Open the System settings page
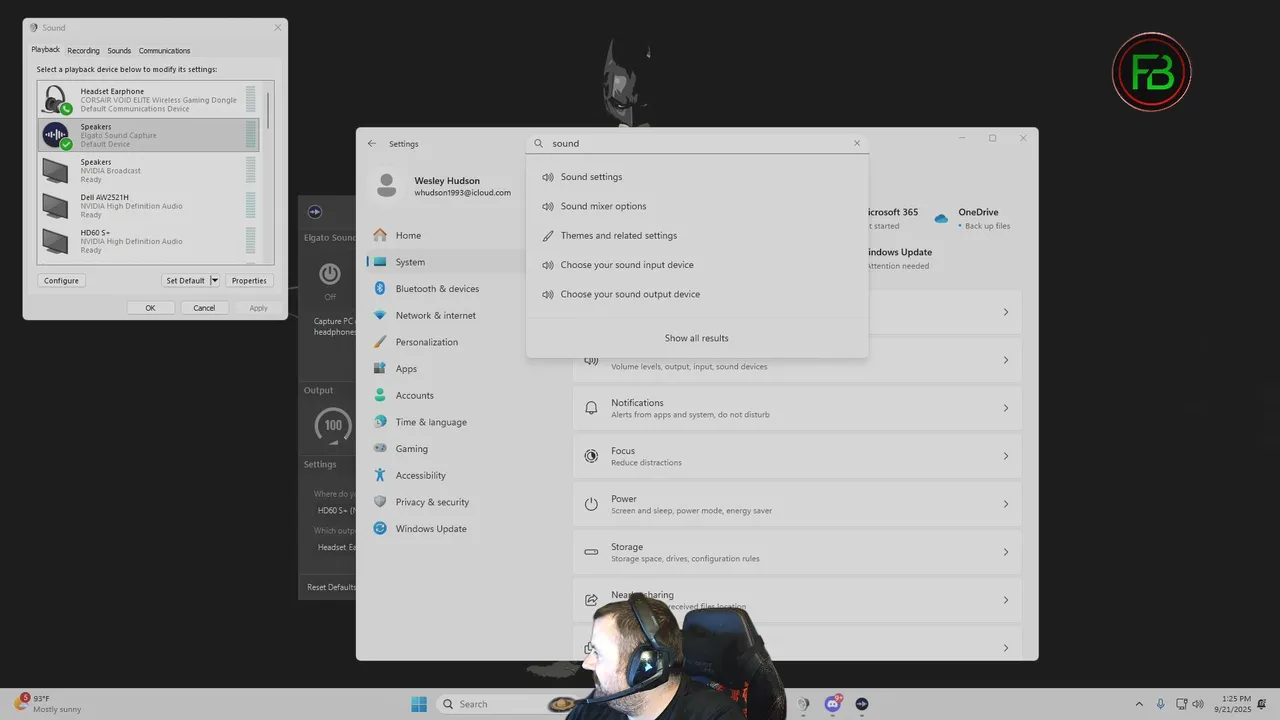 coord(444,262)
